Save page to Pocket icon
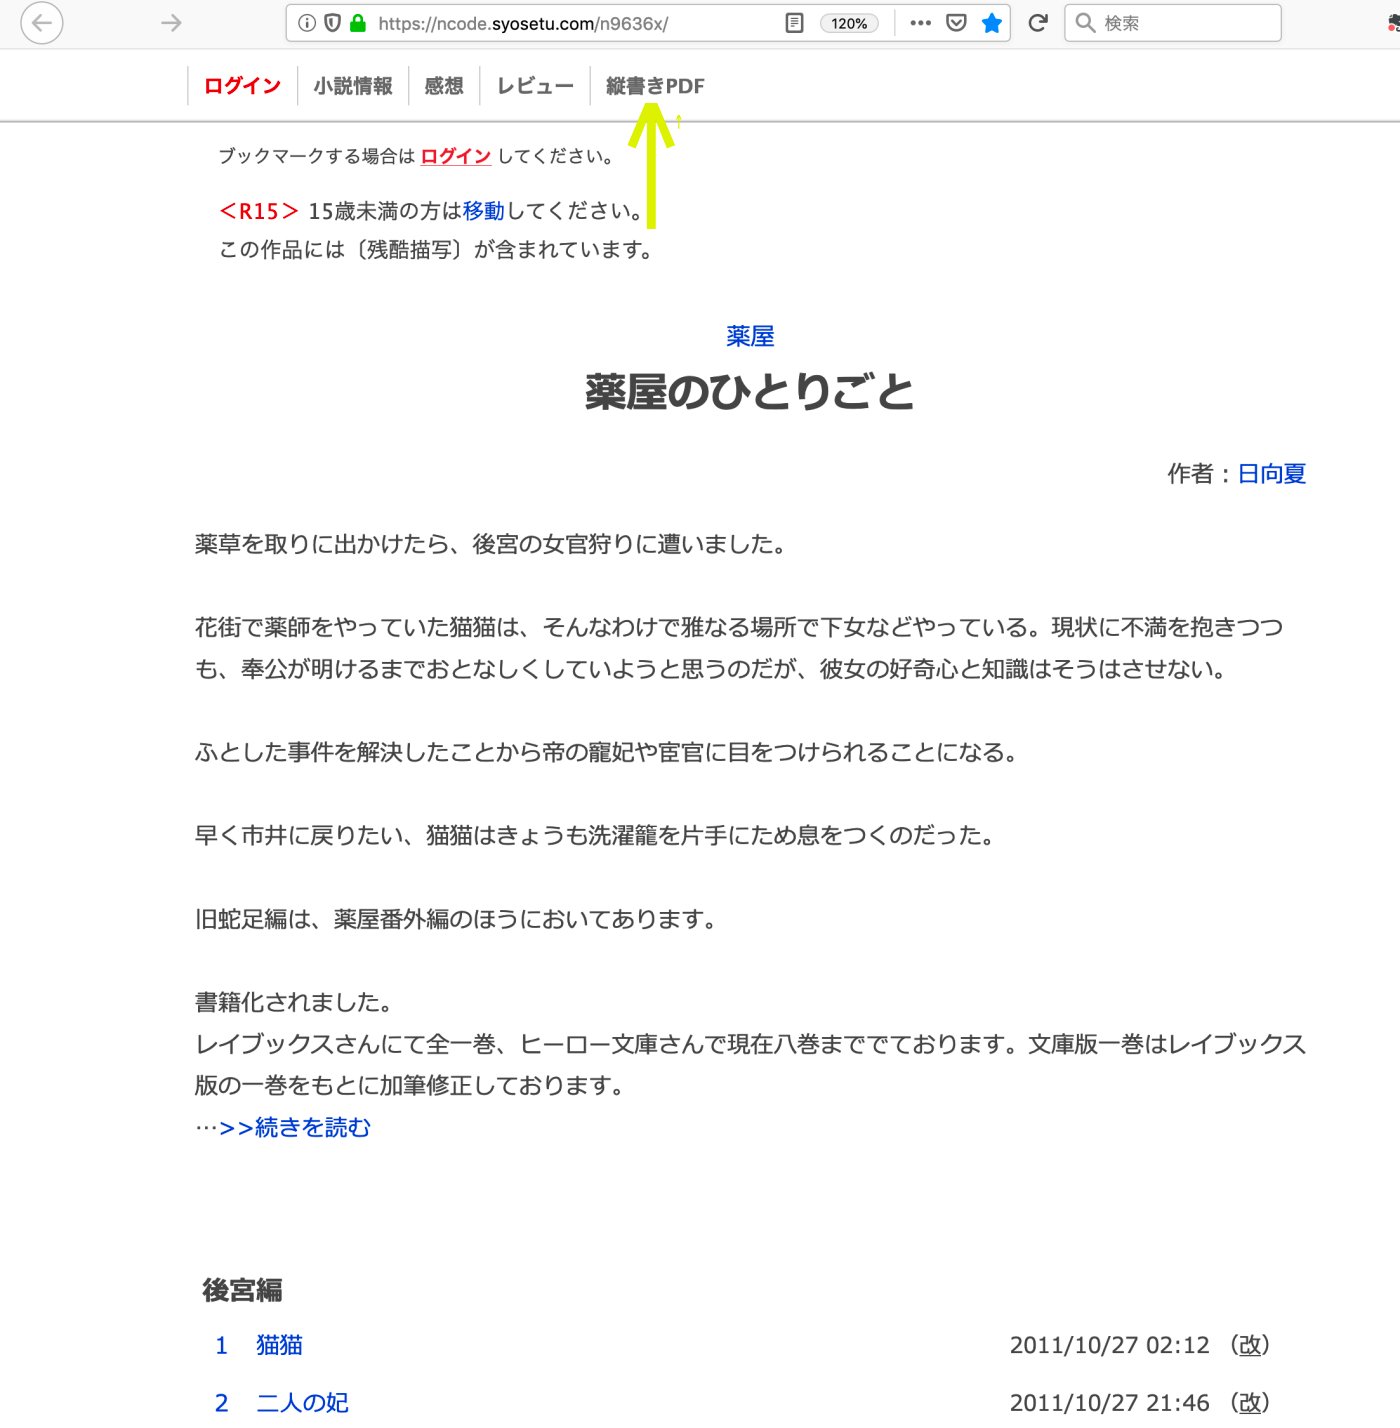Viewport: 1400px width, 1428px height. click(x=956, y=23)
